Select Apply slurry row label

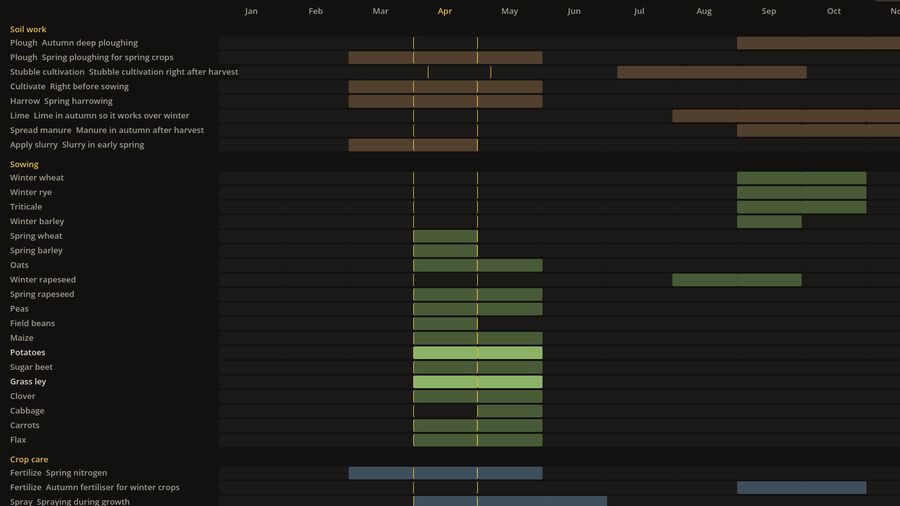click(x=77, y=145)
